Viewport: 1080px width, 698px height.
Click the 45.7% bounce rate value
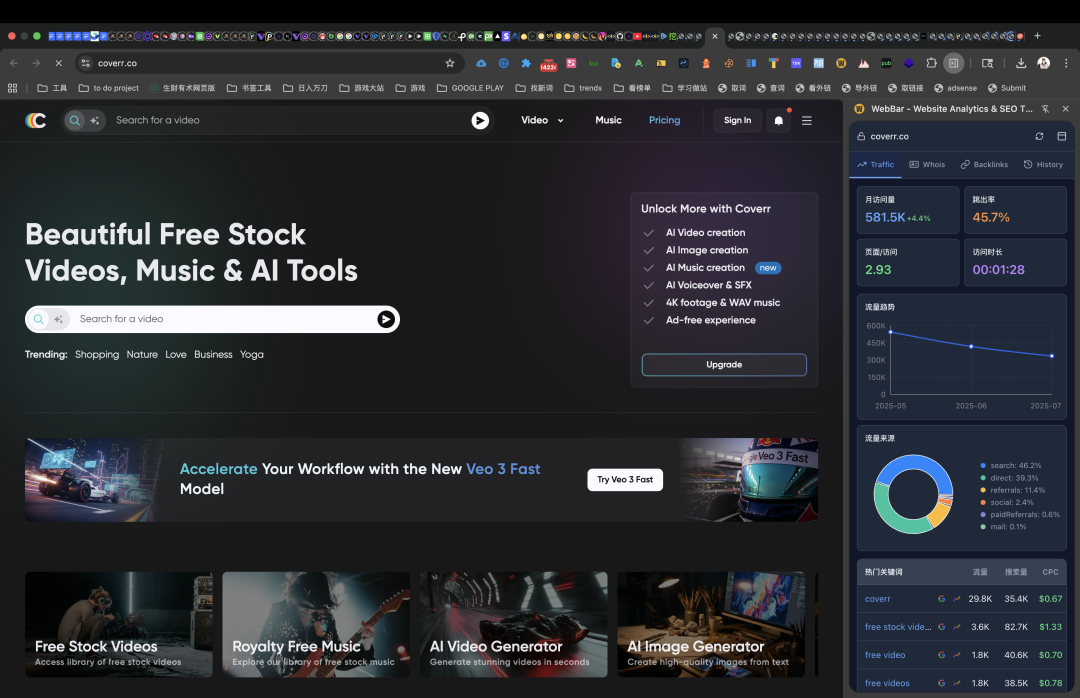[x=991, y=217]
